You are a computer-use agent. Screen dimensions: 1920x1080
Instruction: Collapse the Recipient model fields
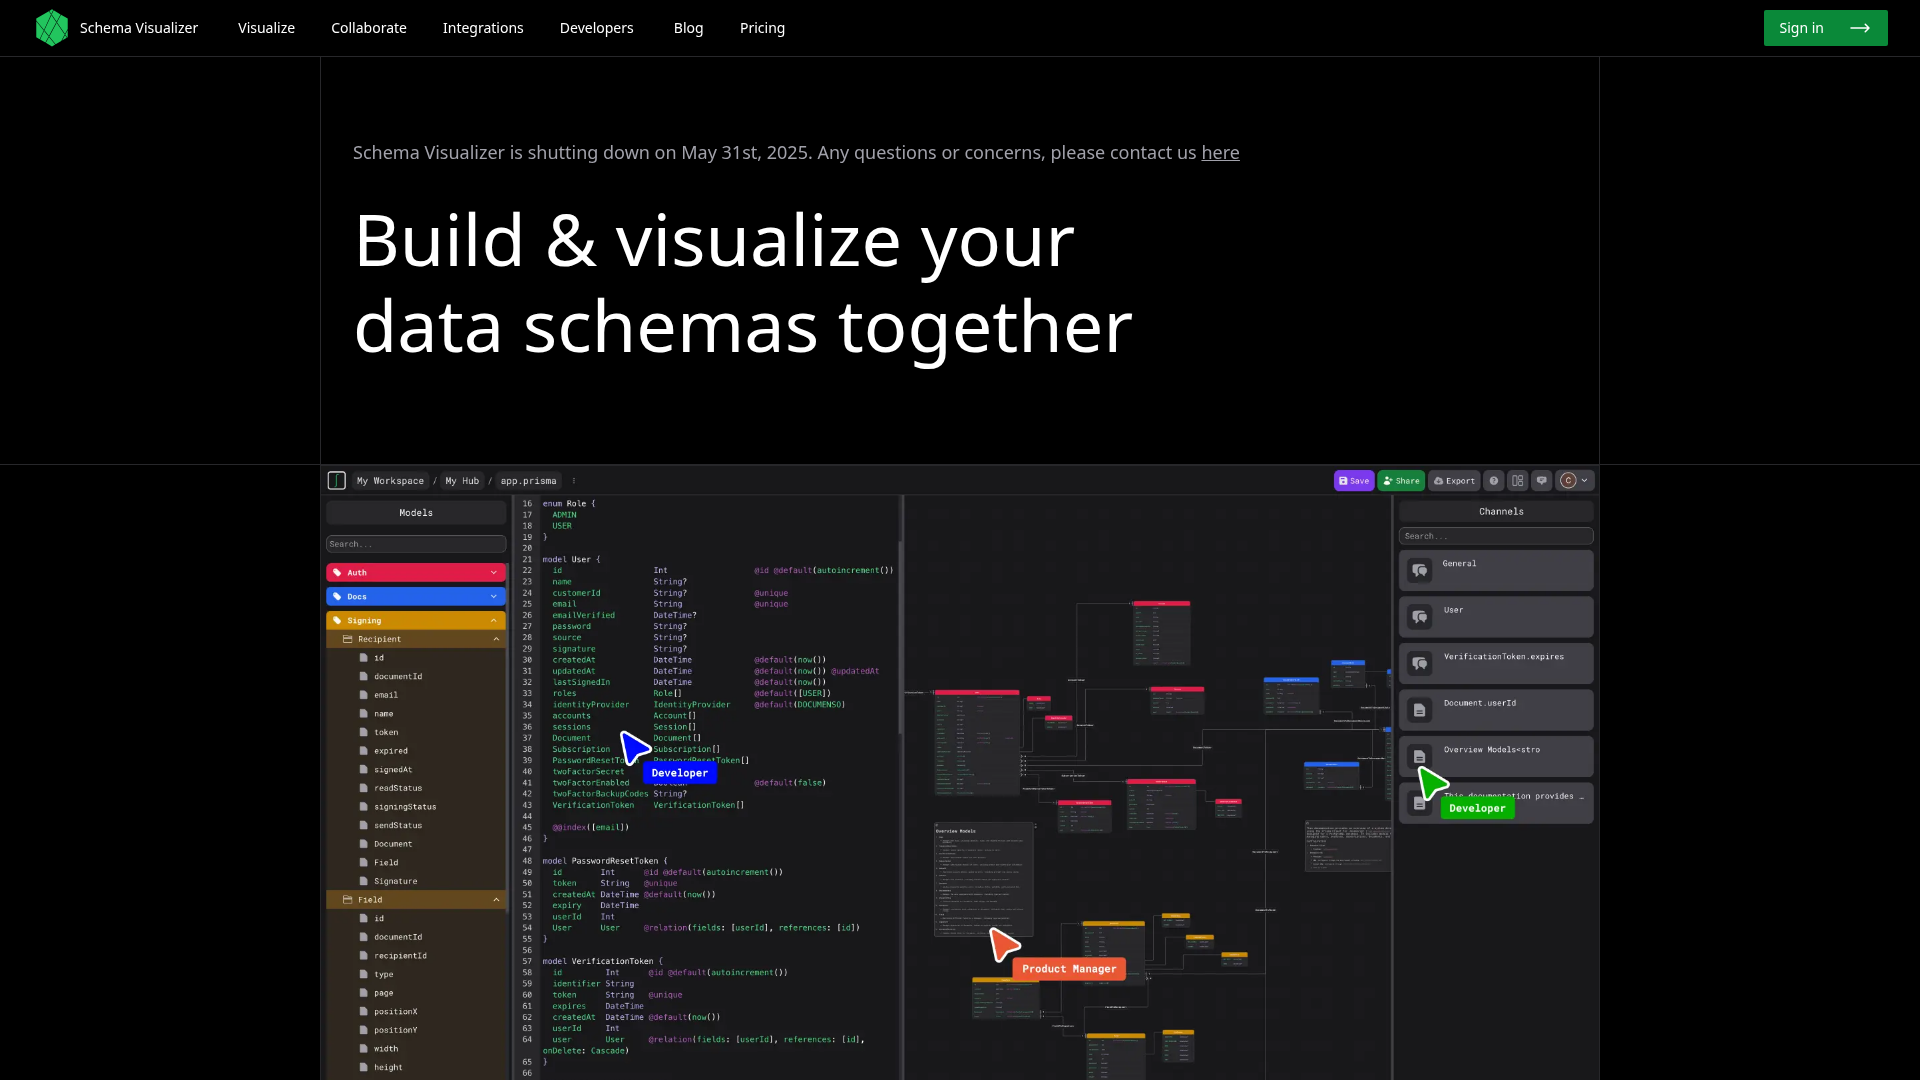(x=497, y=639)
